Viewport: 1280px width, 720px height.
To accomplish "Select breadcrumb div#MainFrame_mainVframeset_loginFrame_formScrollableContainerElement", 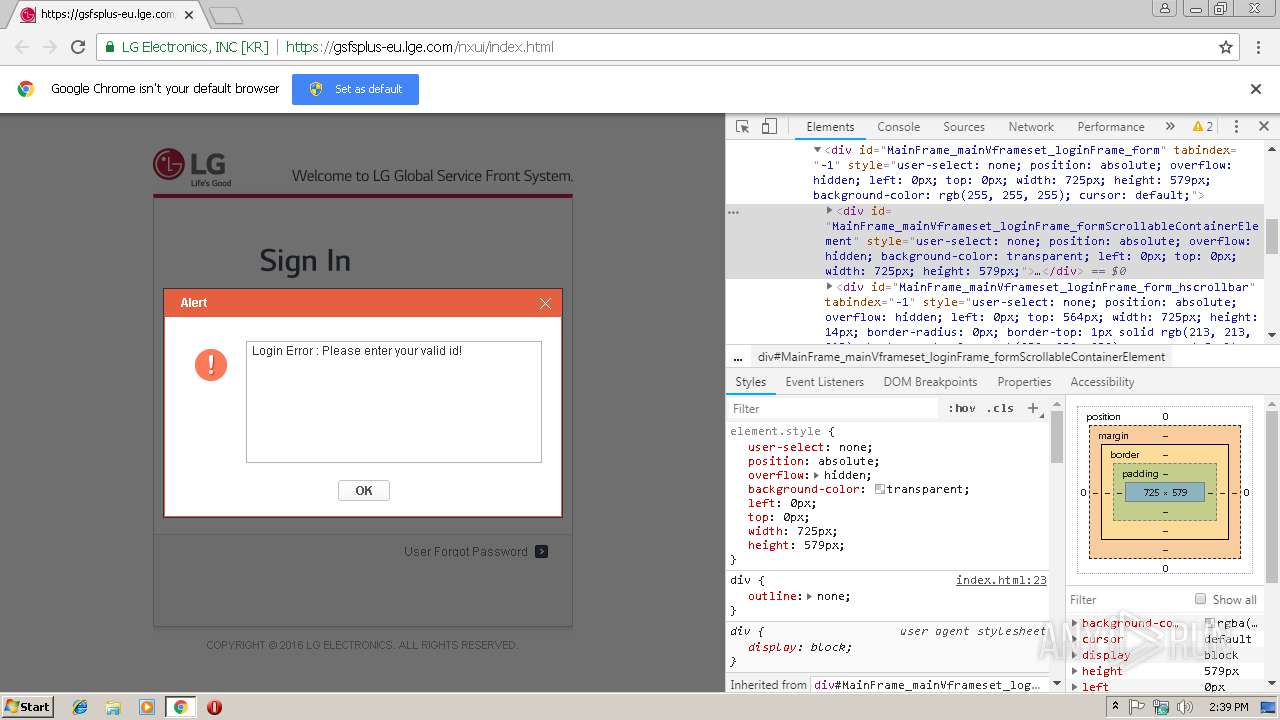I will [x=961, y=357].
